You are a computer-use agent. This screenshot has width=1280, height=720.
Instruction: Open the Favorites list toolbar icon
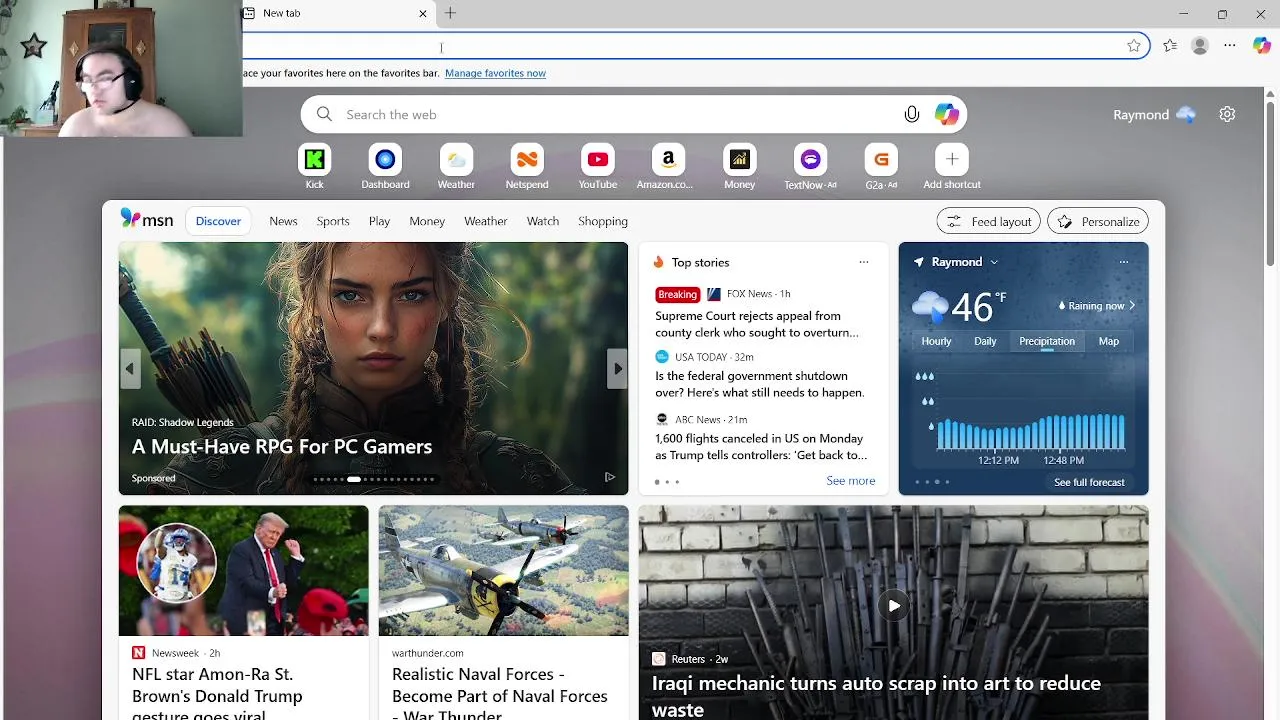(x=1170, y=46)
